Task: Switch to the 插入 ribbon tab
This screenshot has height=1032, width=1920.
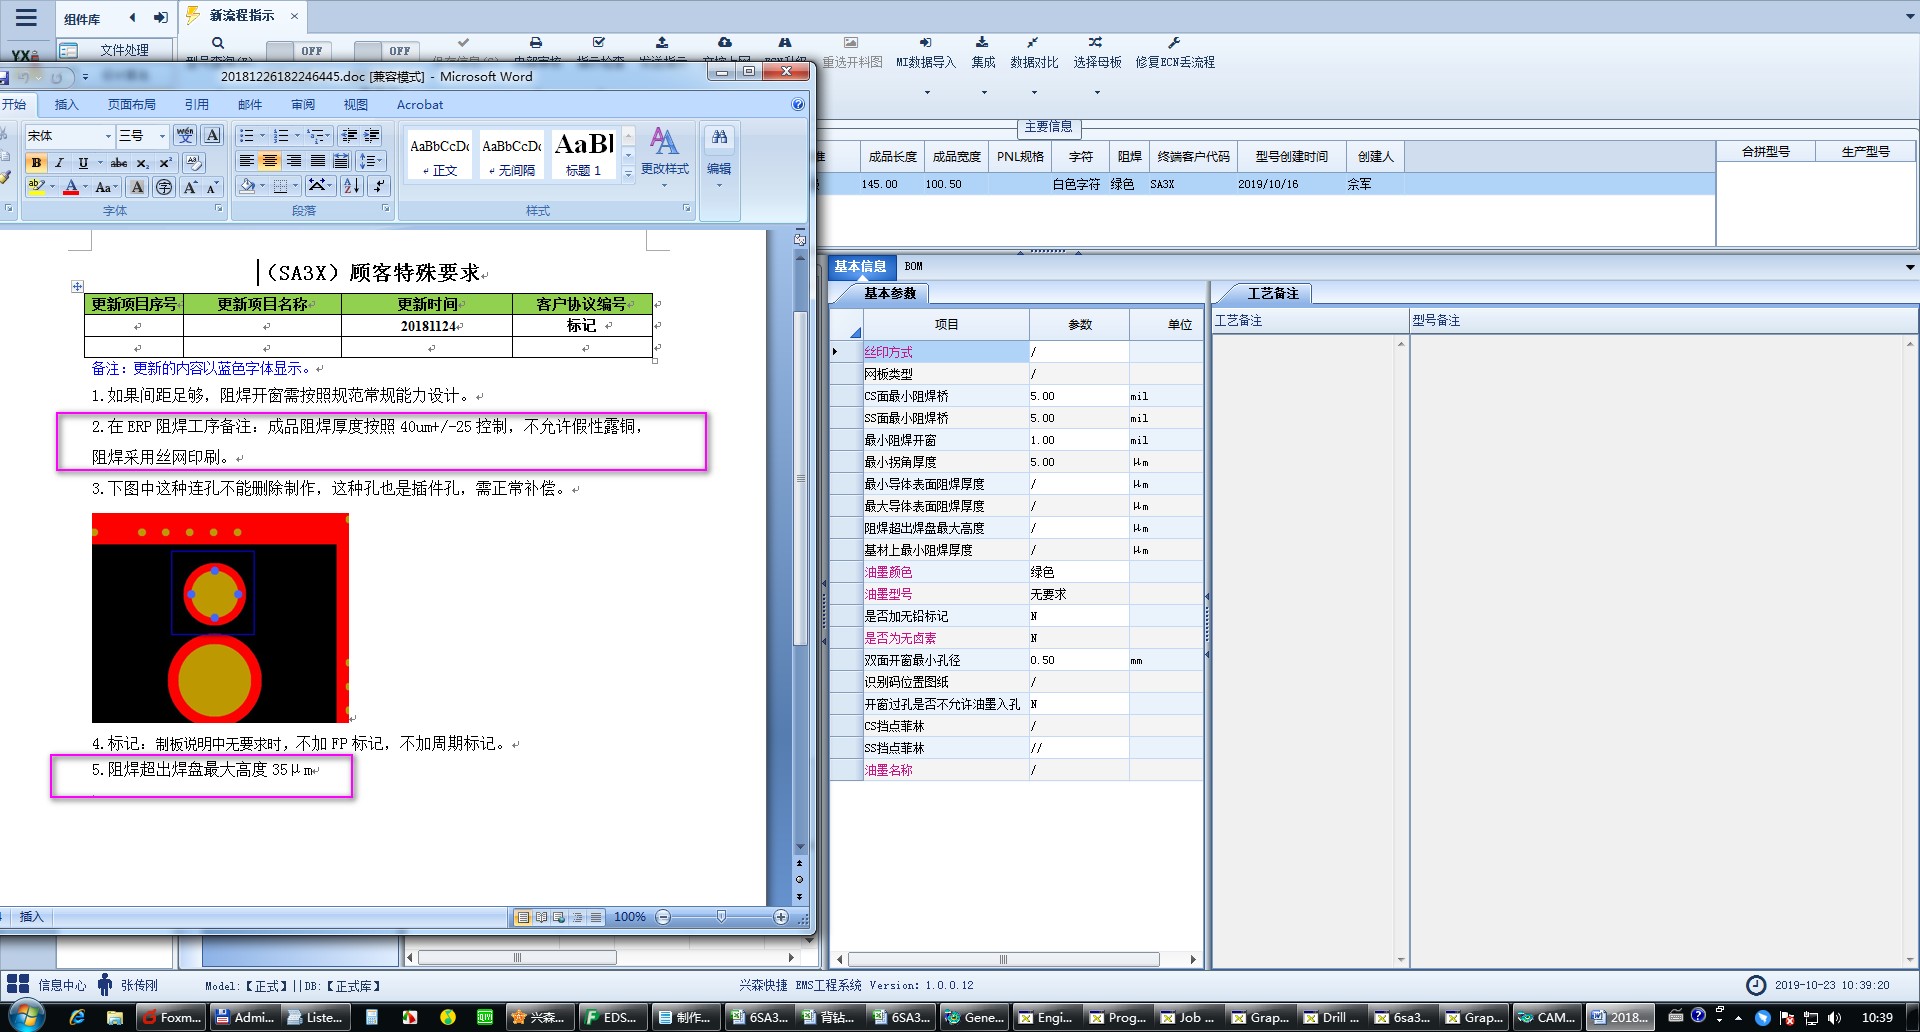Action: coord(66,105)
